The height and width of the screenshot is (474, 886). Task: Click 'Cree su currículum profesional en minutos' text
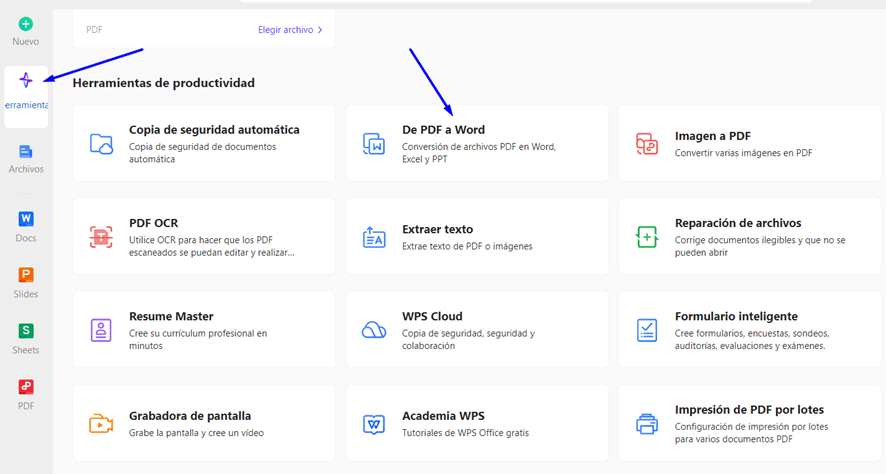coord(198,340)
